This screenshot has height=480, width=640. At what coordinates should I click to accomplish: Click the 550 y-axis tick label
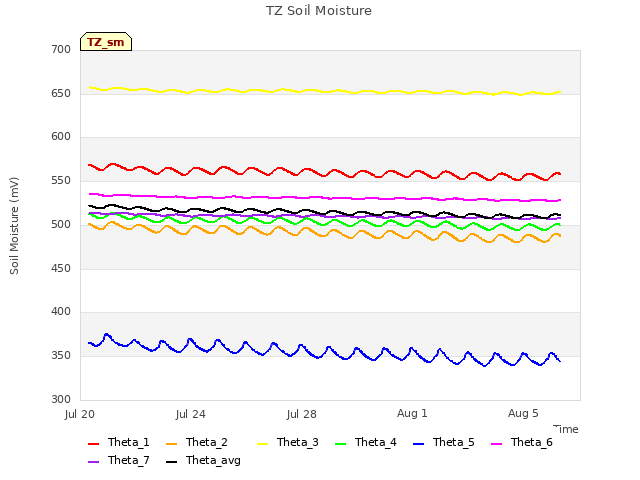pyautogui.click(x=61, y=180)
